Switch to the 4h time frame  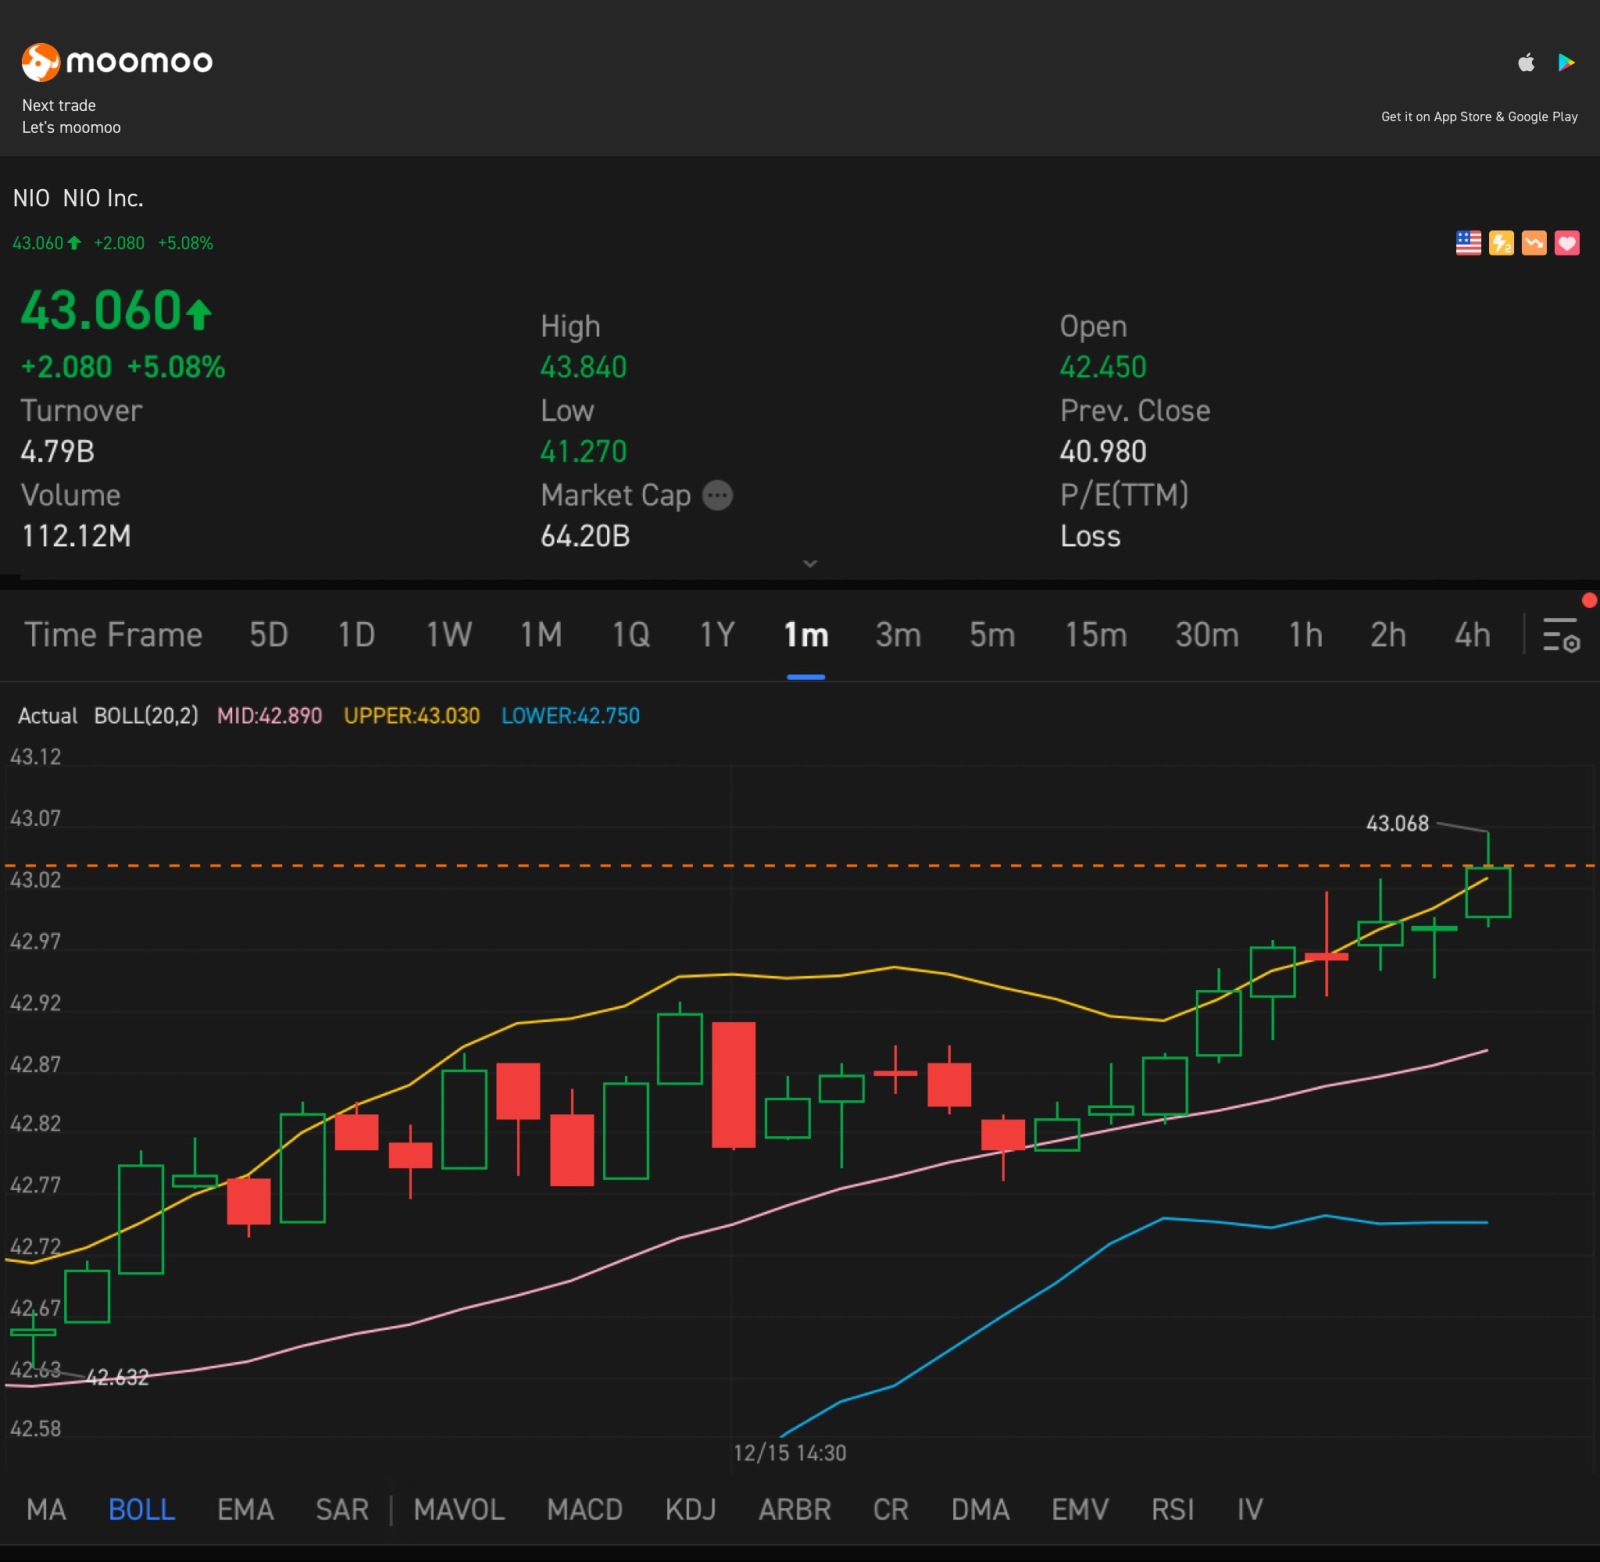1472,635
